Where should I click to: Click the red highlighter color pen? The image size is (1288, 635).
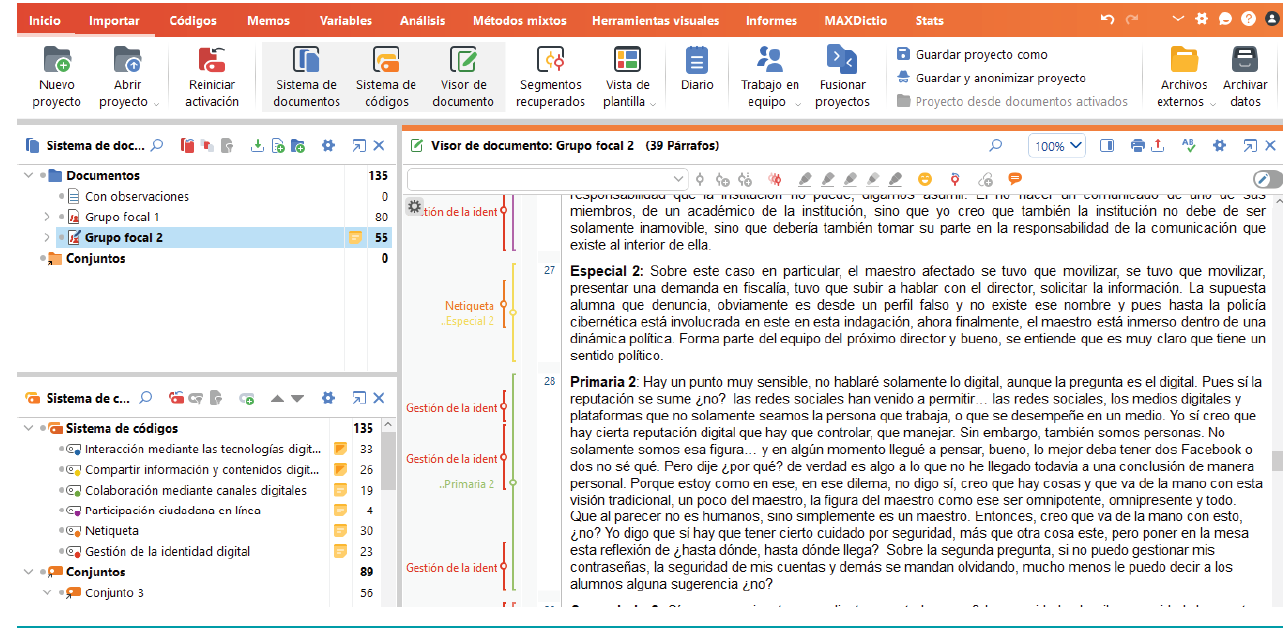pyautogui.click(x=805, y=179)
